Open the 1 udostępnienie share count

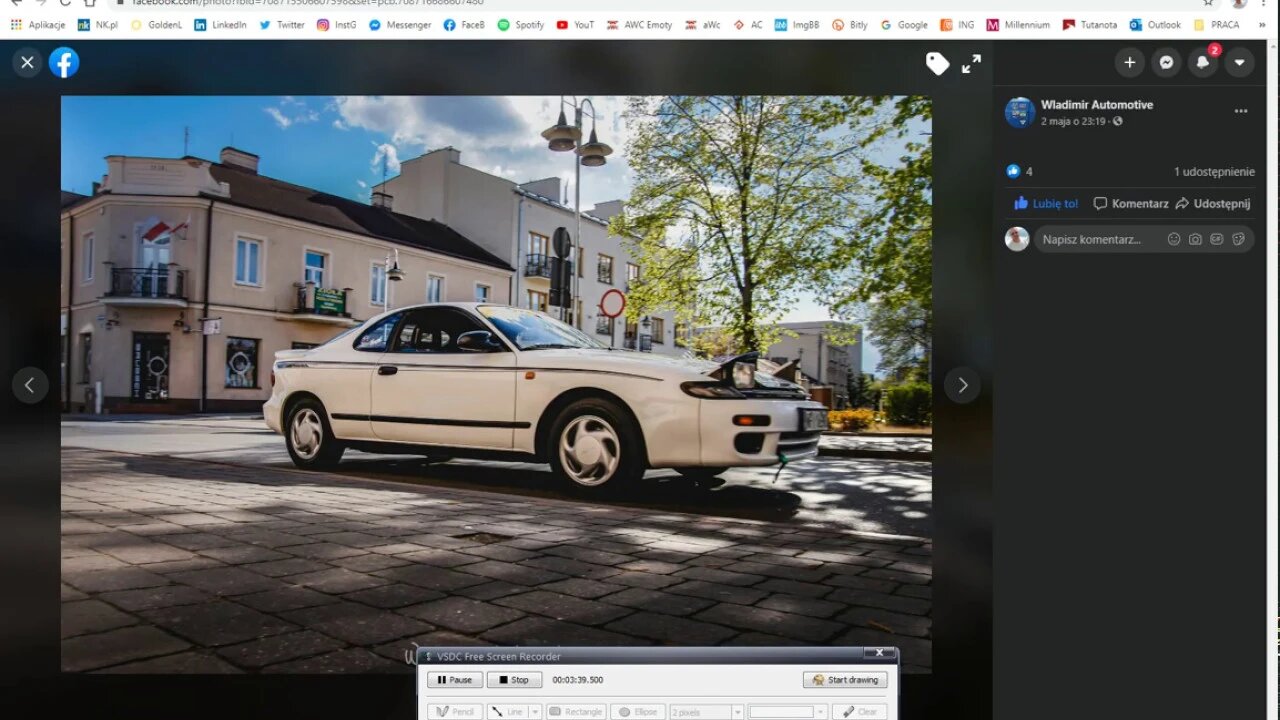(1214, 172)
